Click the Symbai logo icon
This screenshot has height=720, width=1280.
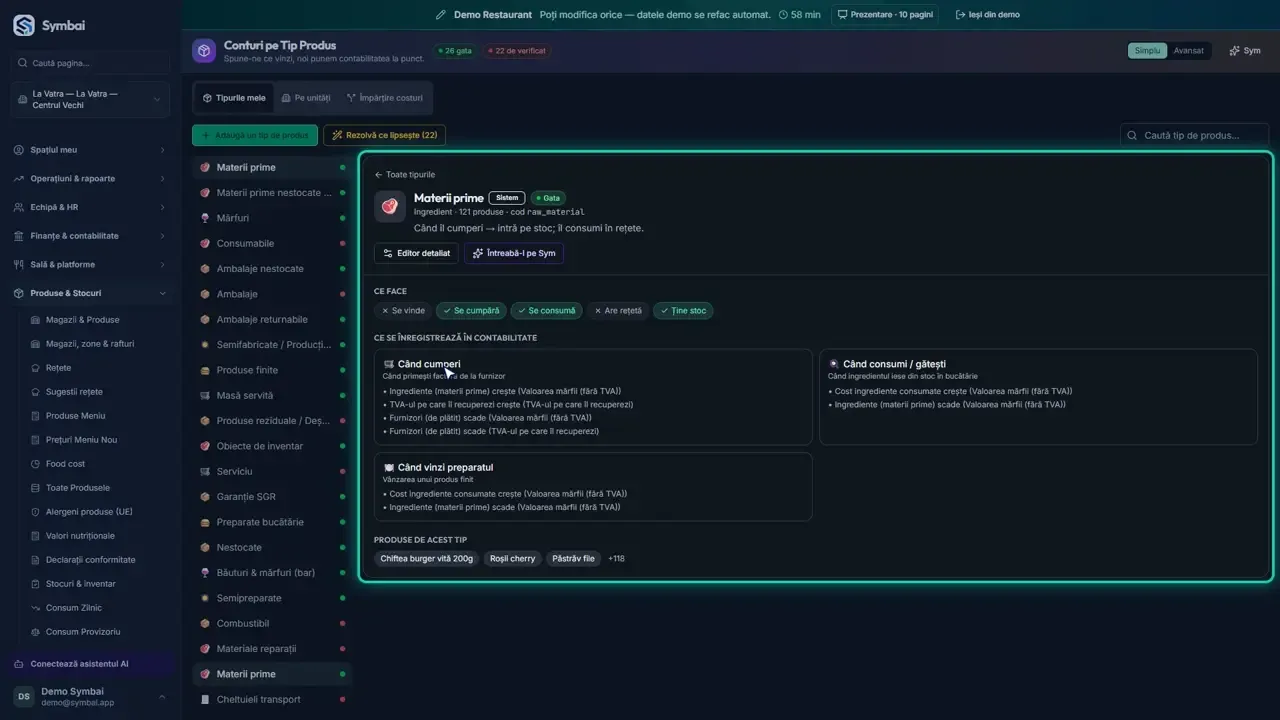(24, 26)
